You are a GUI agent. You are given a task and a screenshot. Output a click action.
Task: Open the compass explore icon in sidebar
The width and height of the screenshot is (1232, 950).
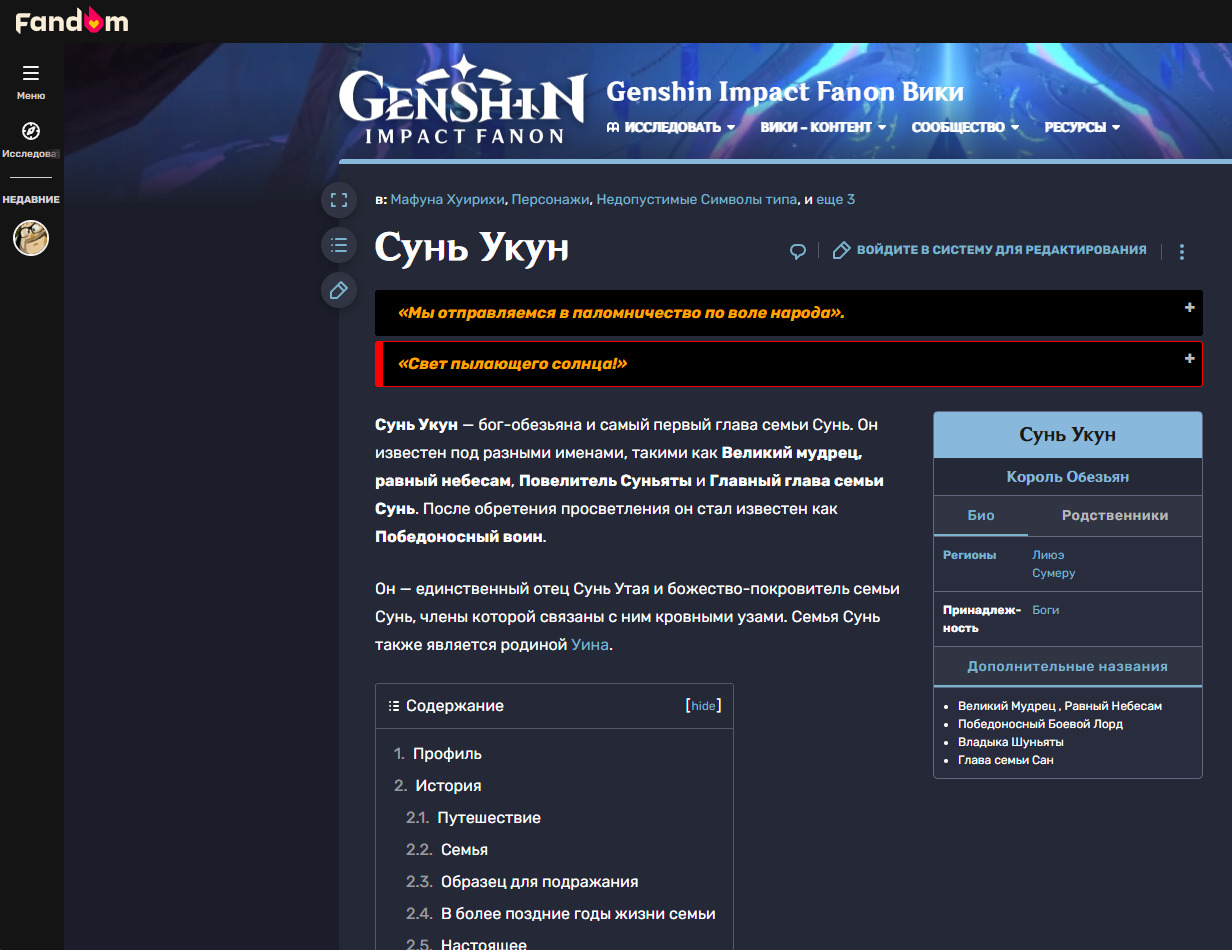click(31, 131)
